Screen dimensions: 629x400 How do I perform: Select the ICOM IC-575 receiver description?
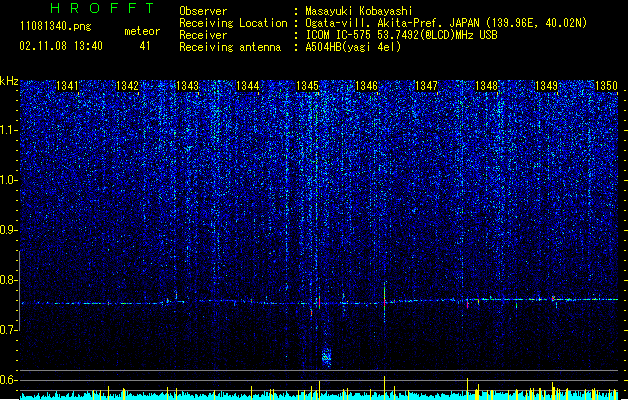point(402,35)
